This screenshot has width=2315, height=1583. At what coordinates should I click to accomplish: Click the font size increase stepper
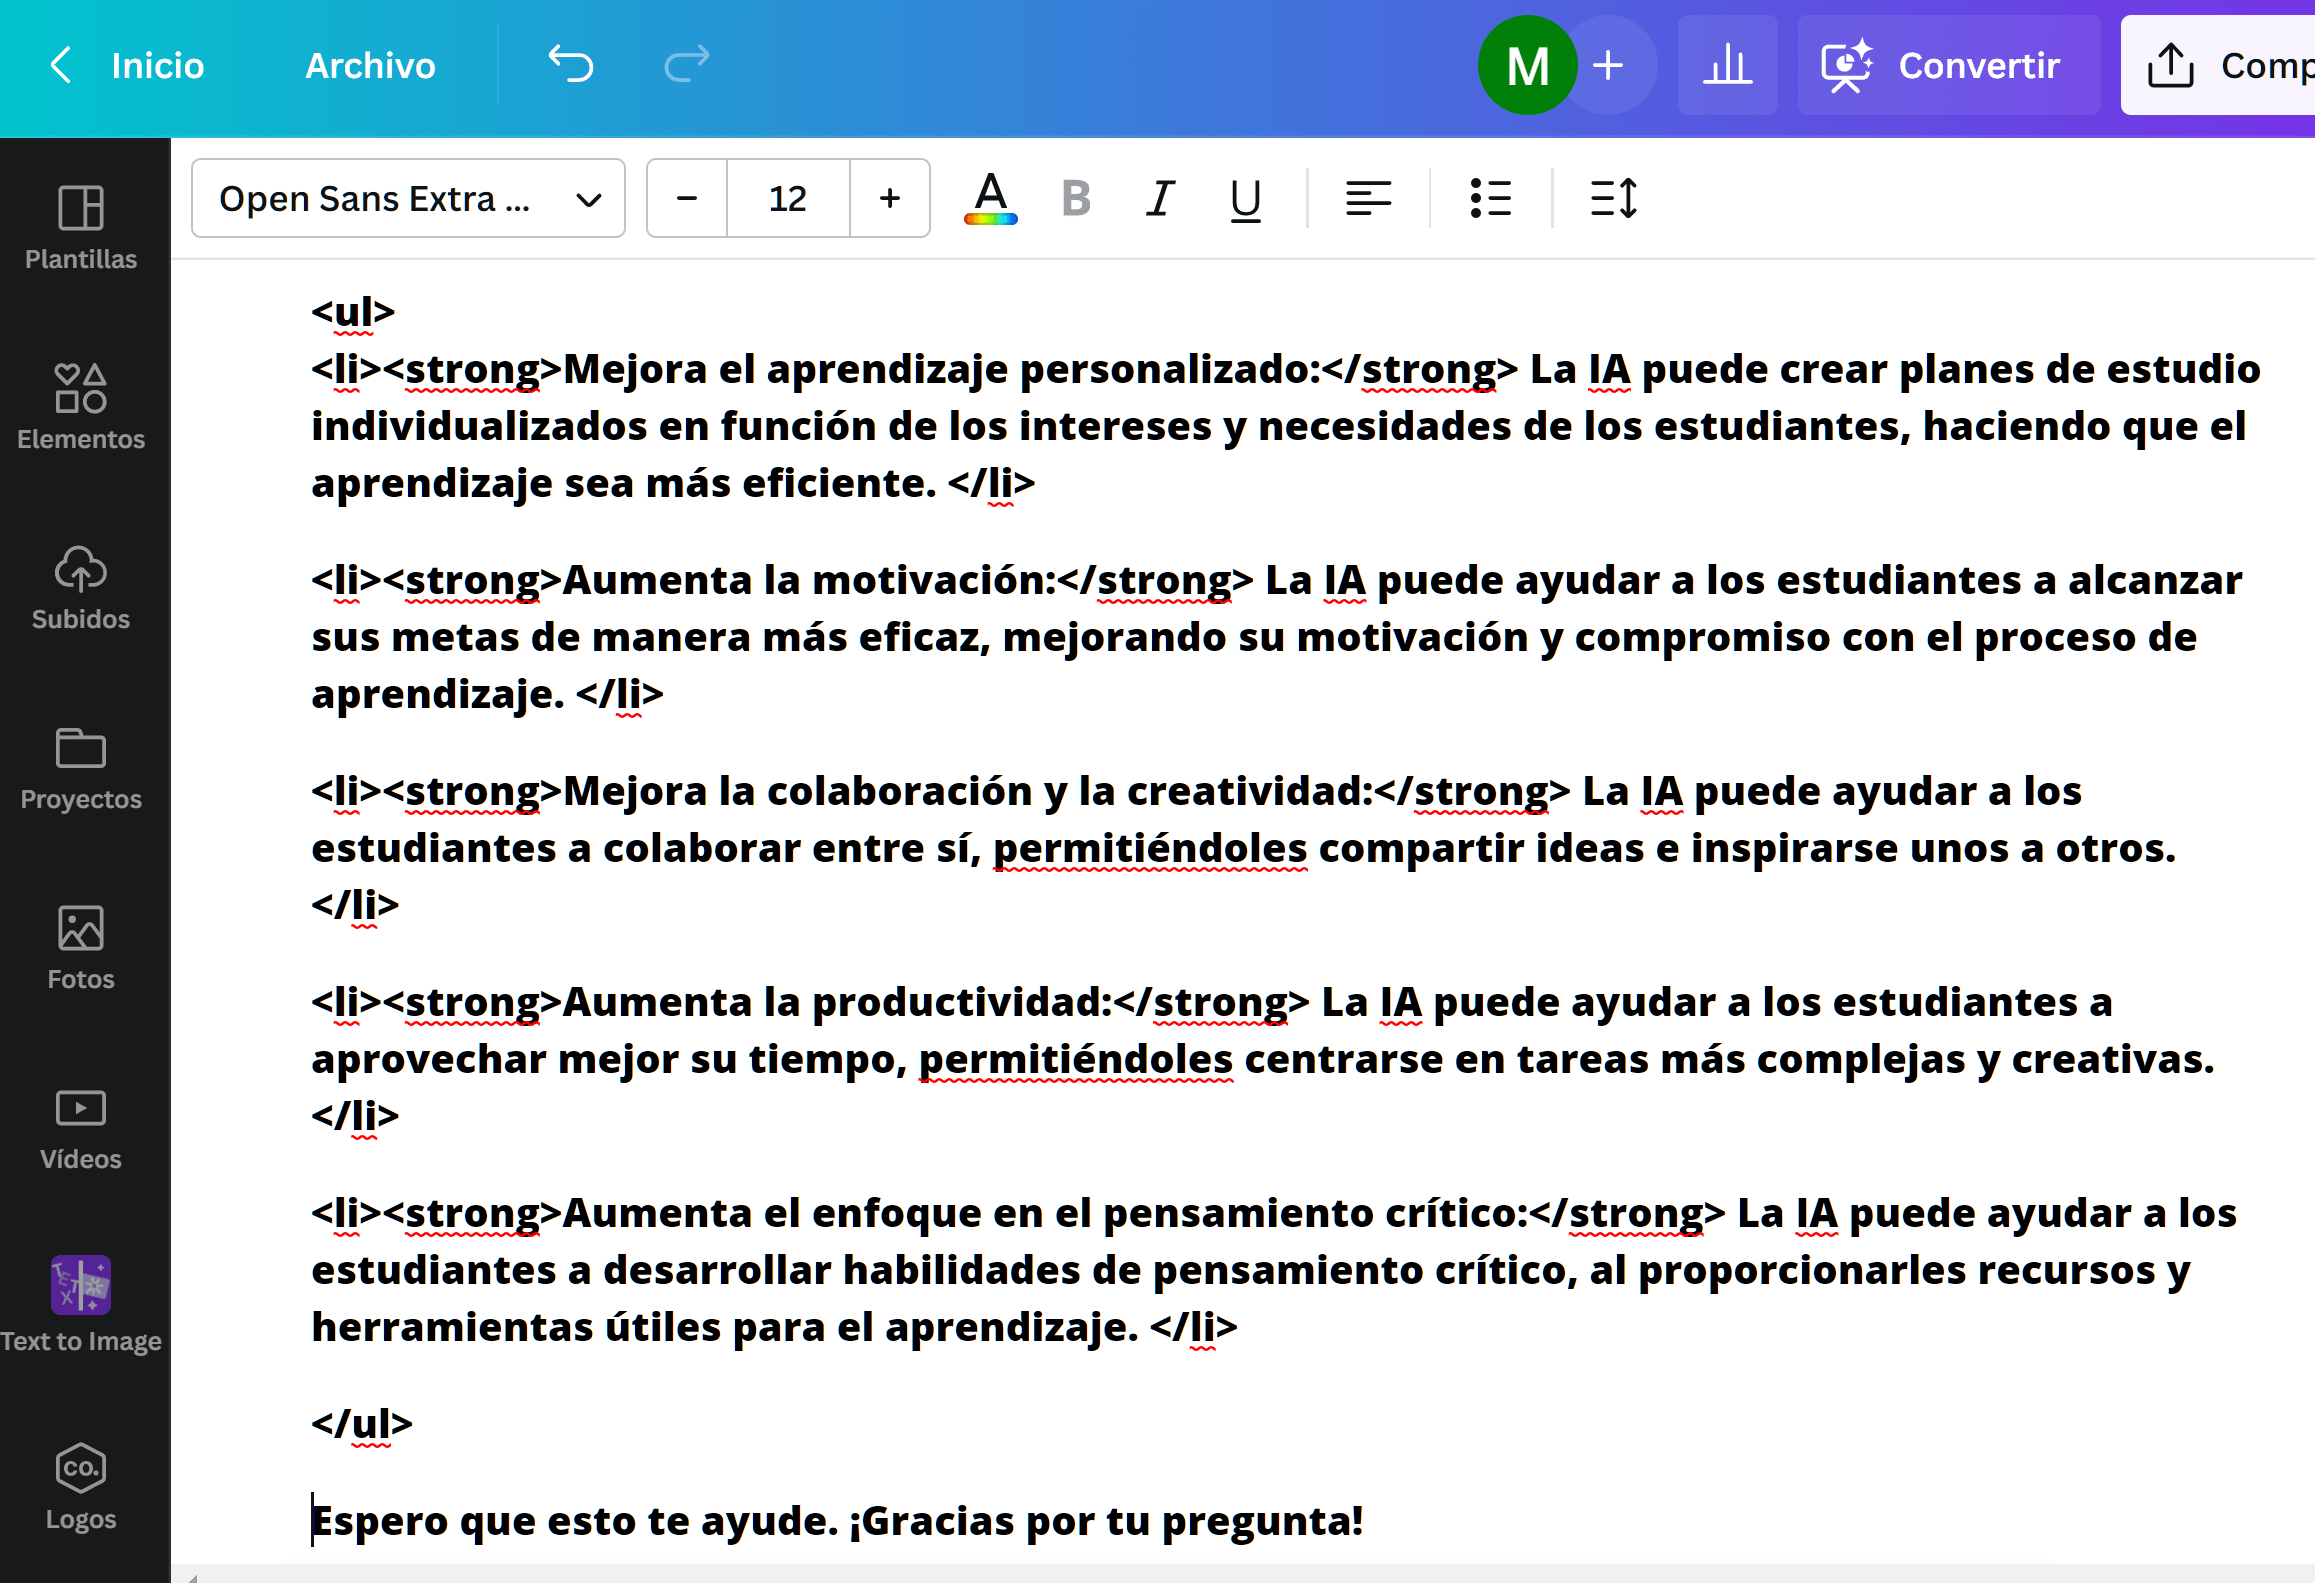pyautogui.click(x=892, y=197)
